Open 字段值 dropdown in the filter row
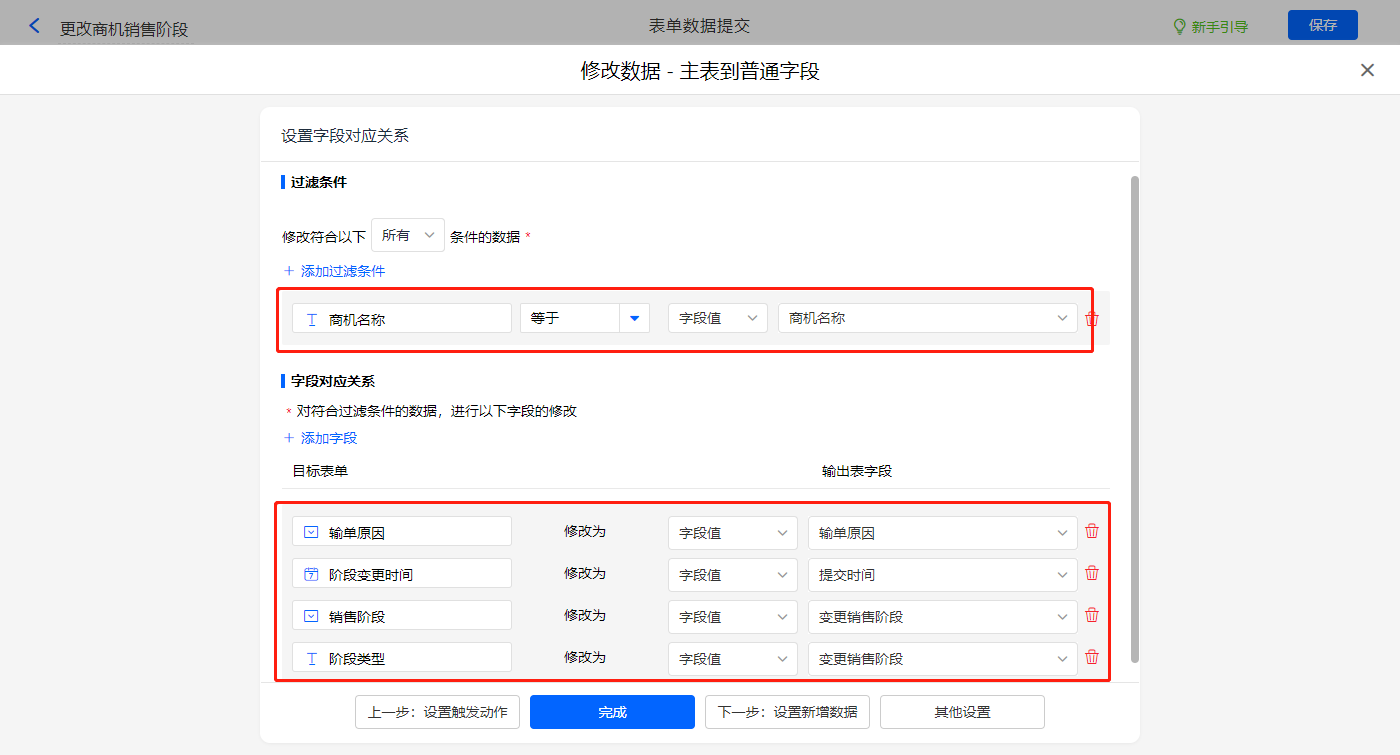Image resolution: width=1400 pixels, height=755 pixels. 717,319
